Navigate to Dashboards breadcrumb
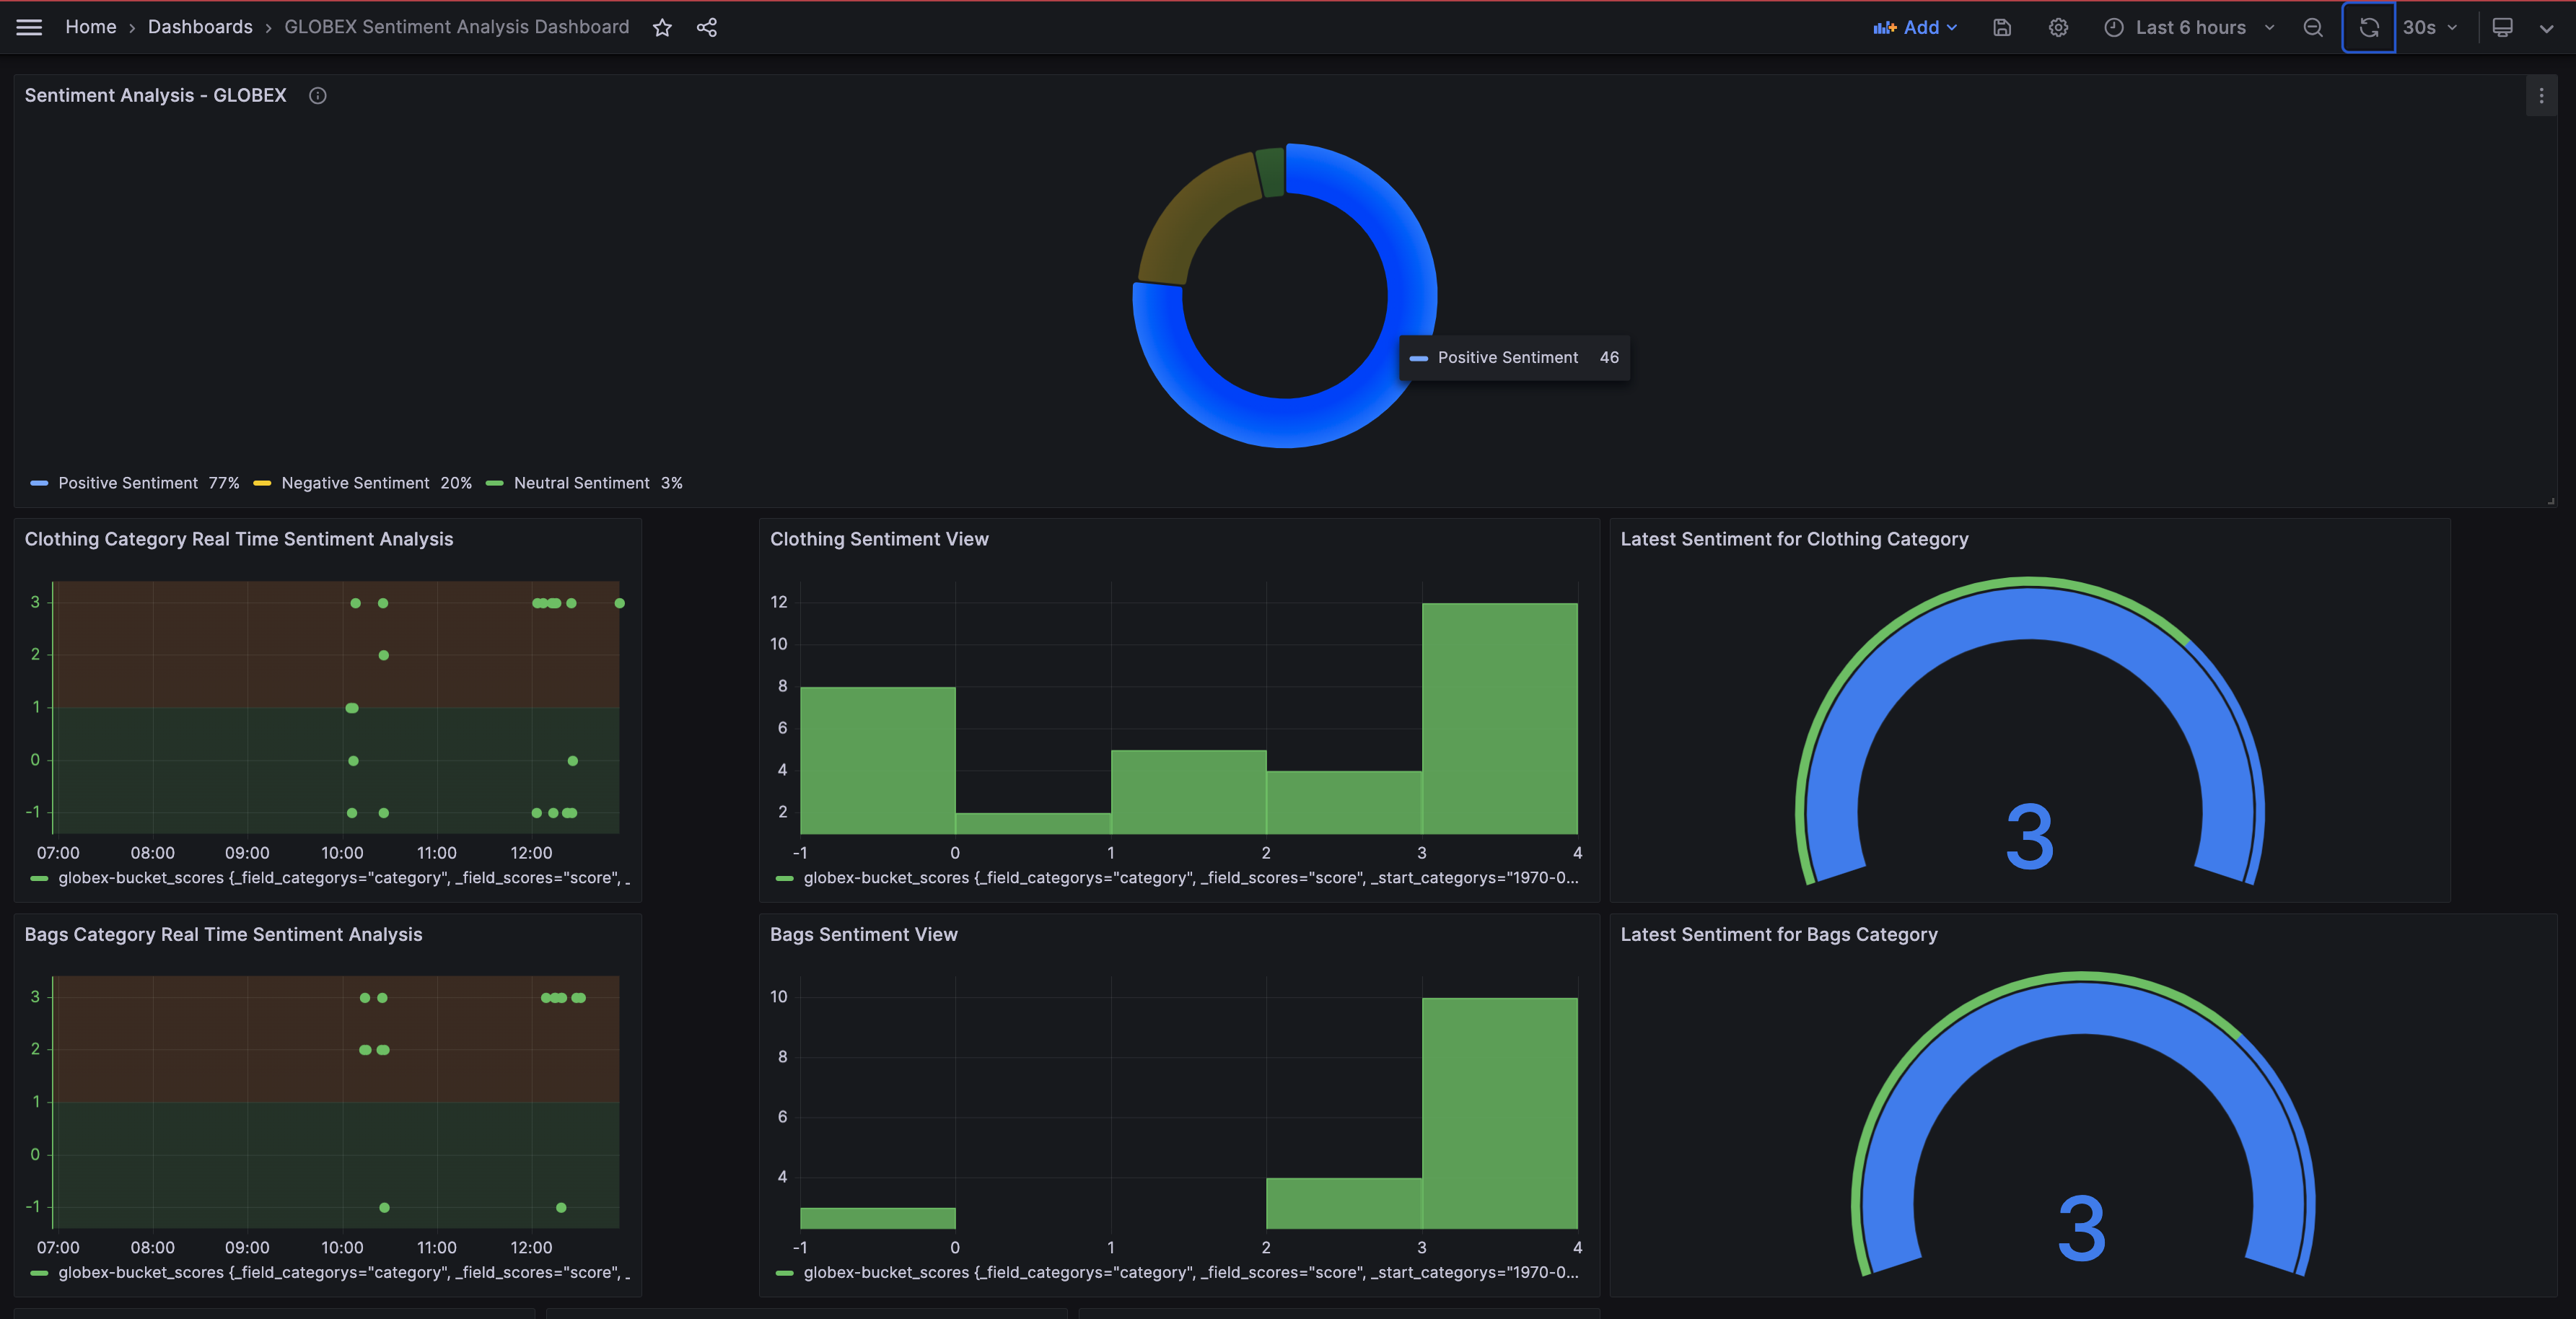This screenshot has height=1319, width=2576. [200, 27]
